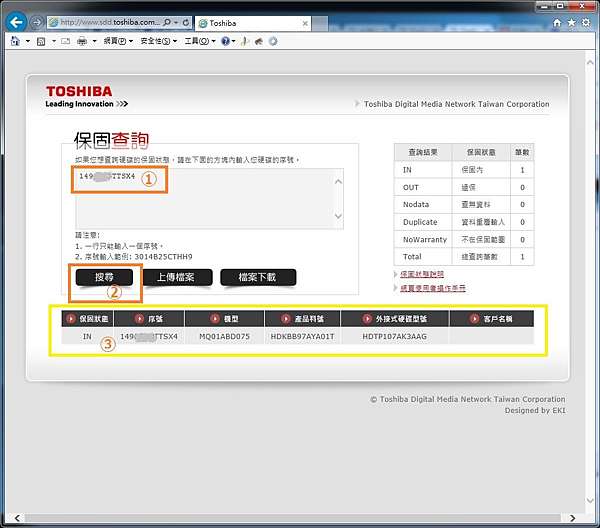Viewport: 600px width, 528px height.
Task: Sort by the 產品料號 column header
Action: (302, 318)
